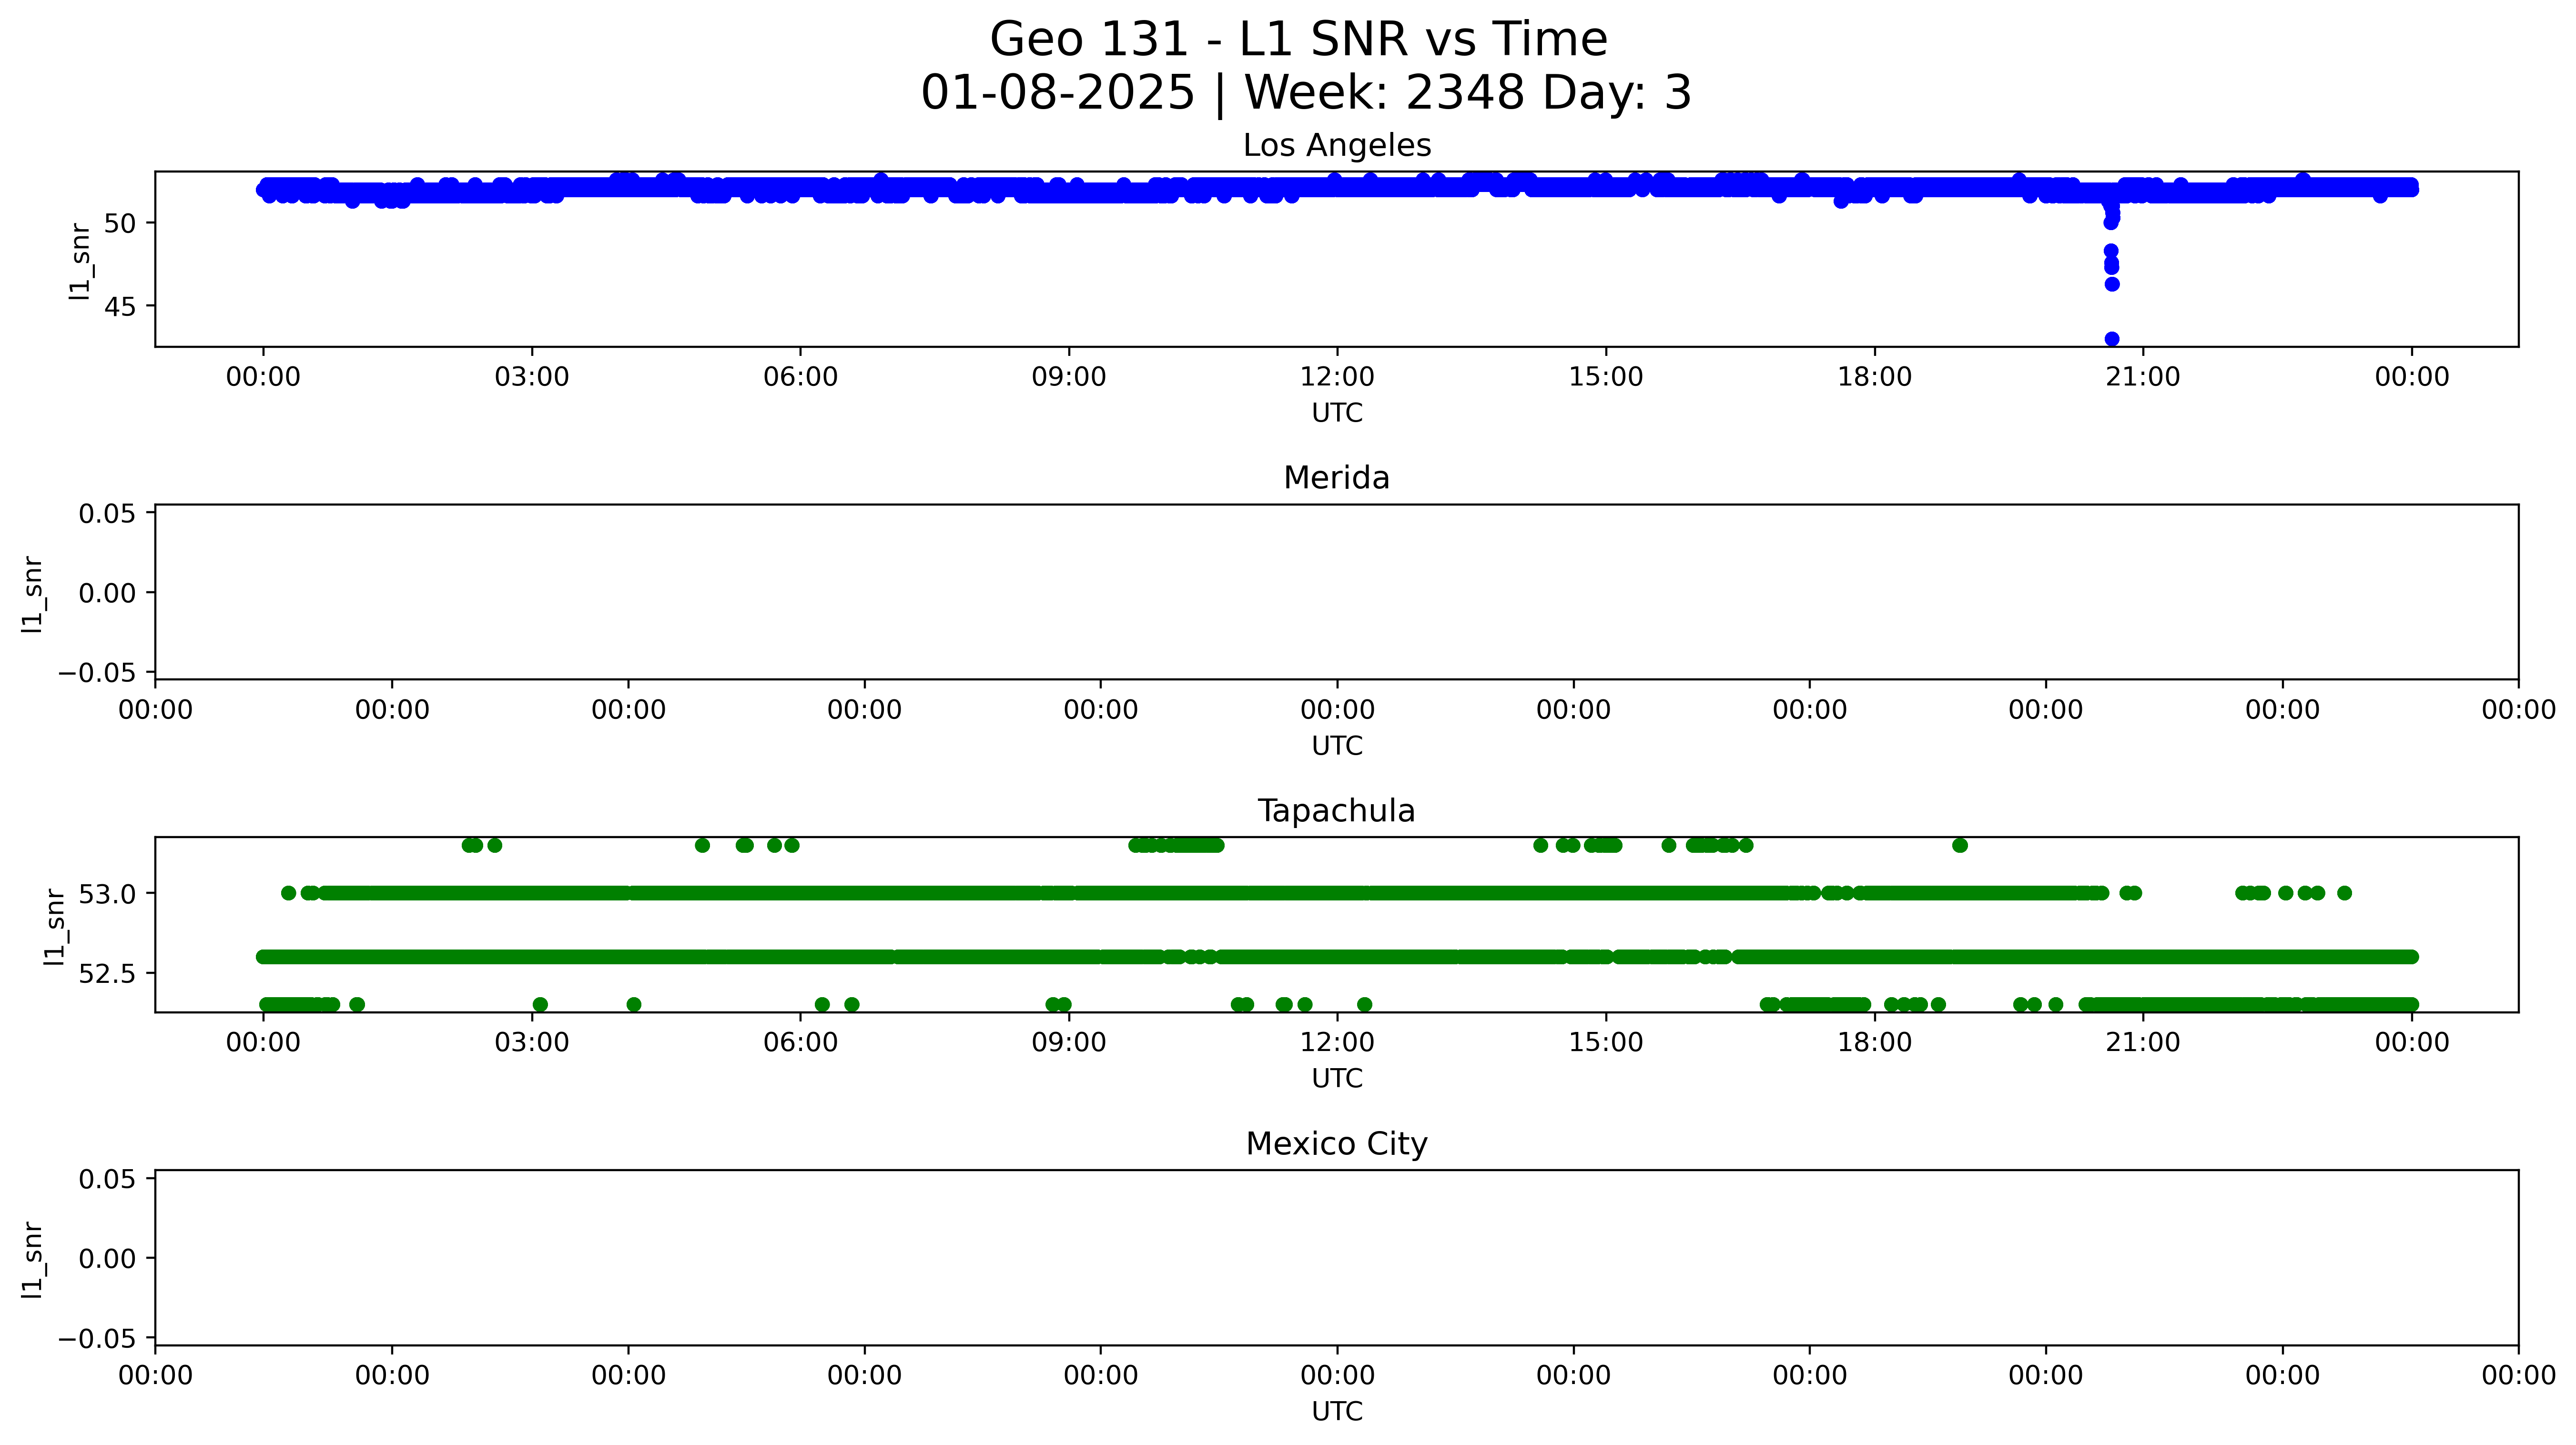Click the 12:00 tick label on the Los Angeles axis
The width and height of the screenshot is (2576, 1445).
(1336, 377)
